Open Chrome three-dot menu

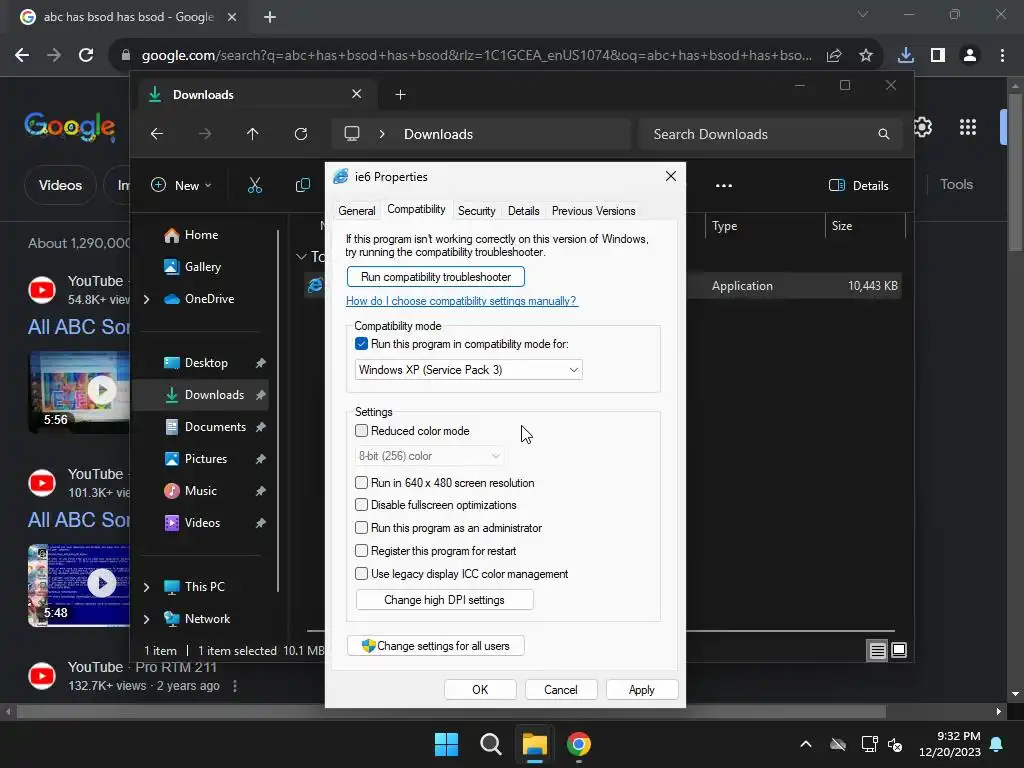click(x=1002, y=56)
